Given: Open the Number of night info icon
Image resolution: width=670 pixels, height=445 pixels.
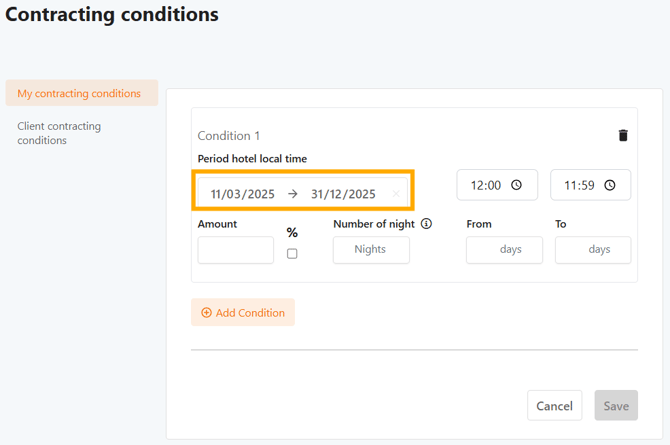Looking at the screenshot, I should pyautogui.click(x=426, y=224).
